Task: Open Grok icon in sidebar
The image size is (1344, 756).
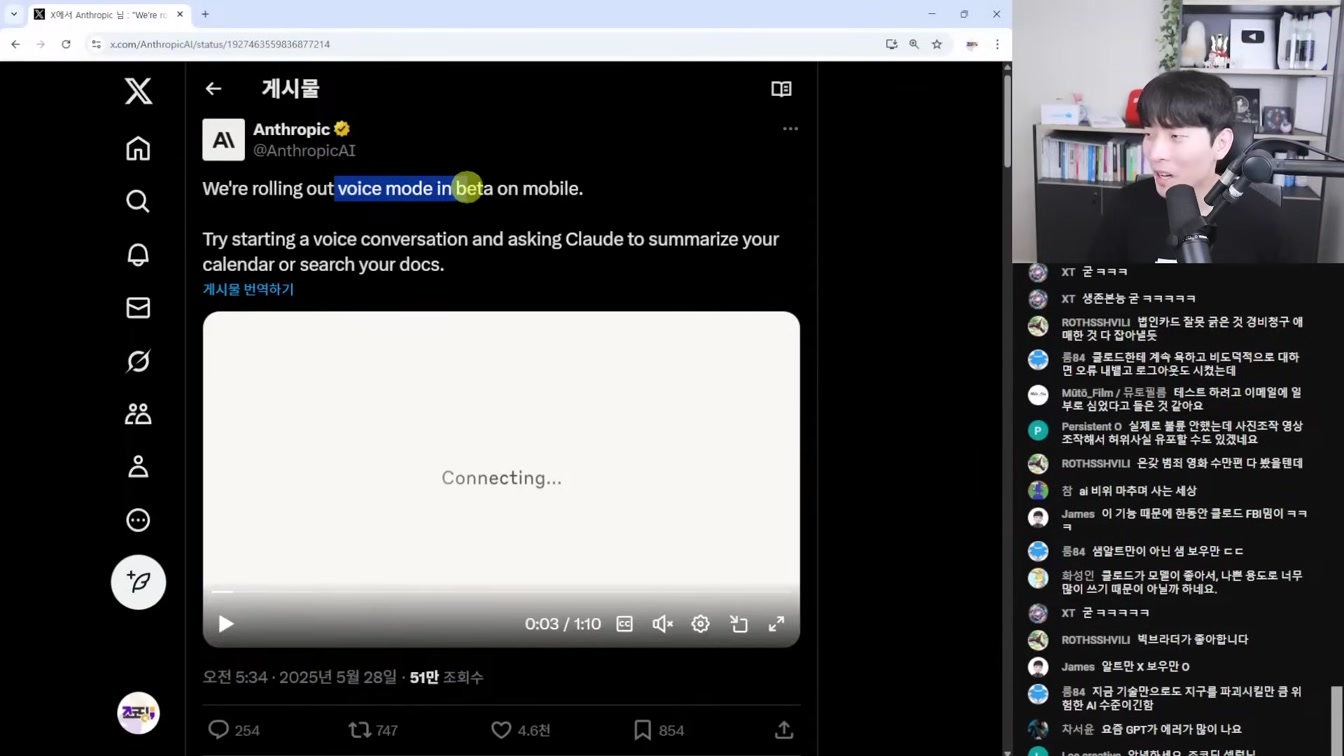Action: pyautogui.click(x=138, y=360)
